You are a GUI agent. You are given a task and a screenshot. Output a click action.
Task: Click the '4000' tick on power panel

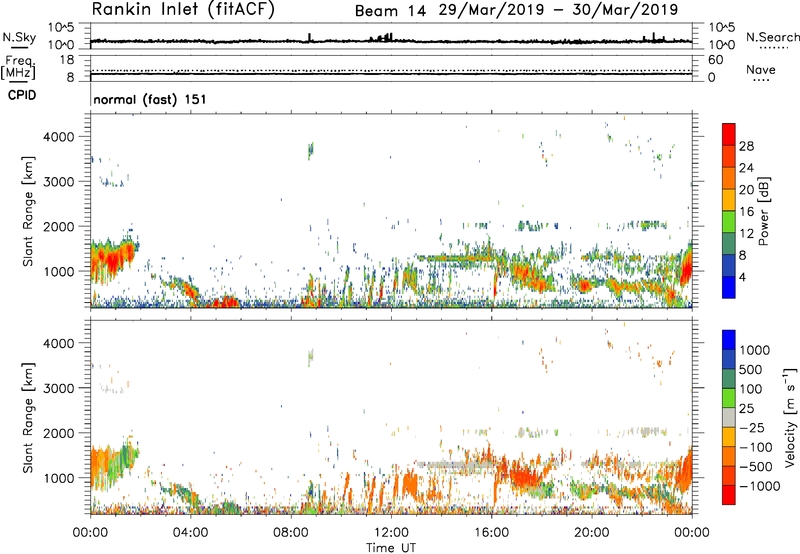tap(58, 137)
